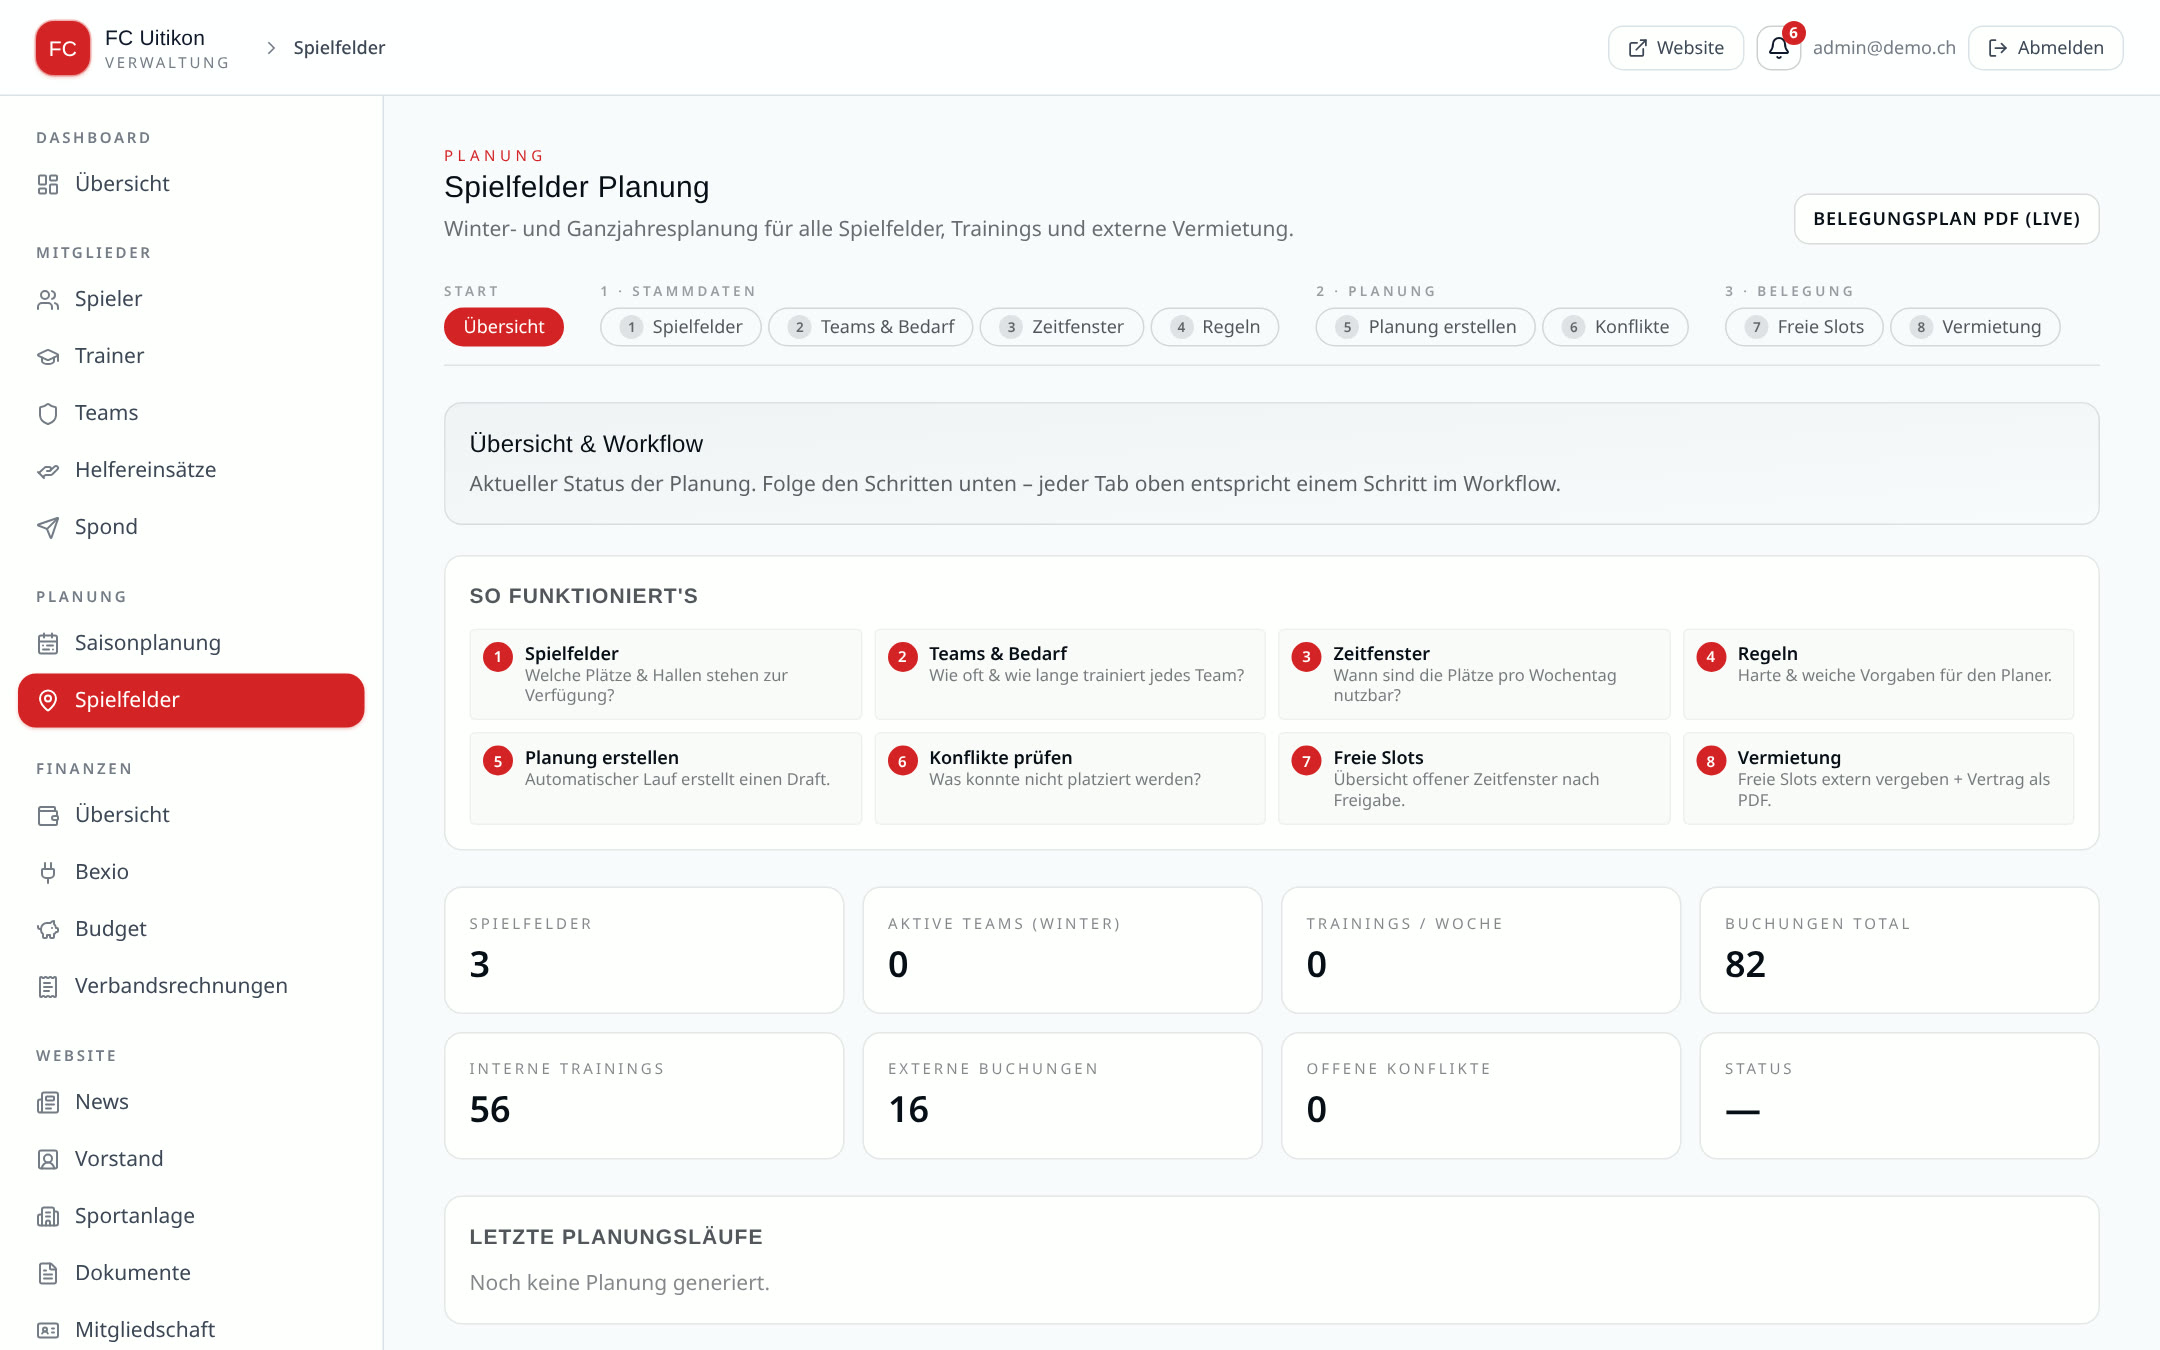Click the Verbandsrechnungen receipt icon
2160x1350 pixels.
point(48,986)
